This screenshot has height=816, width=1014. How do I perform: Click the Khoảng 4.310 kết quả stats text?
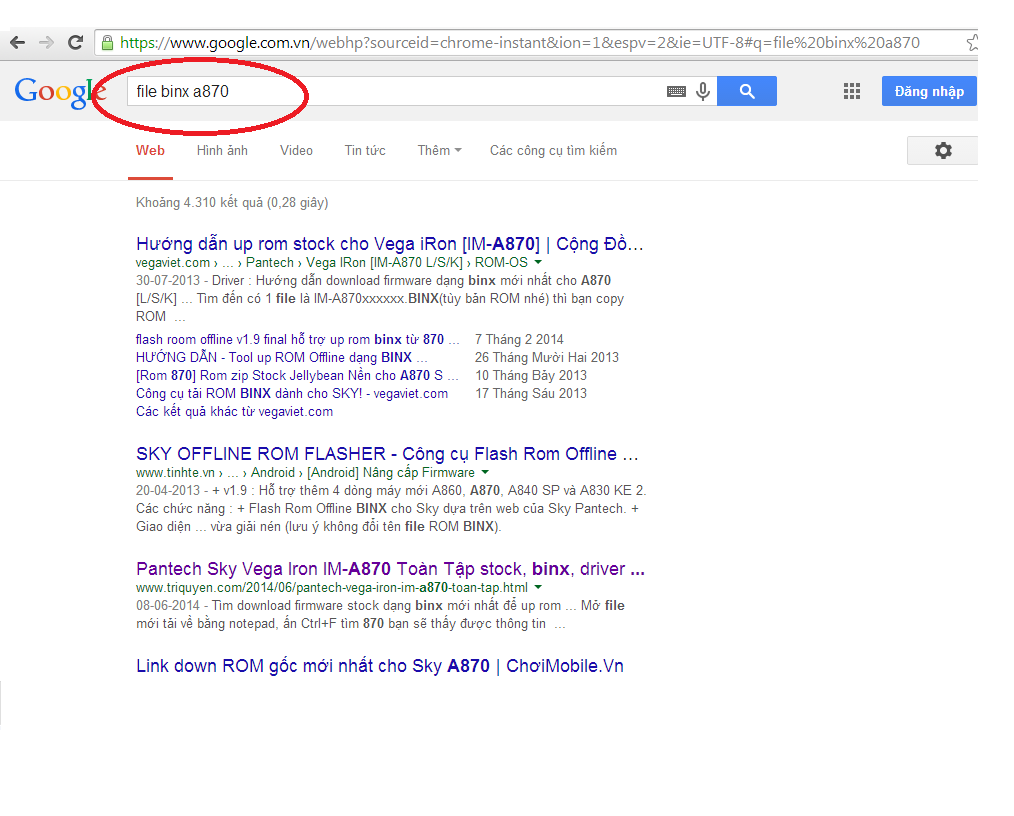pos(232,202)
